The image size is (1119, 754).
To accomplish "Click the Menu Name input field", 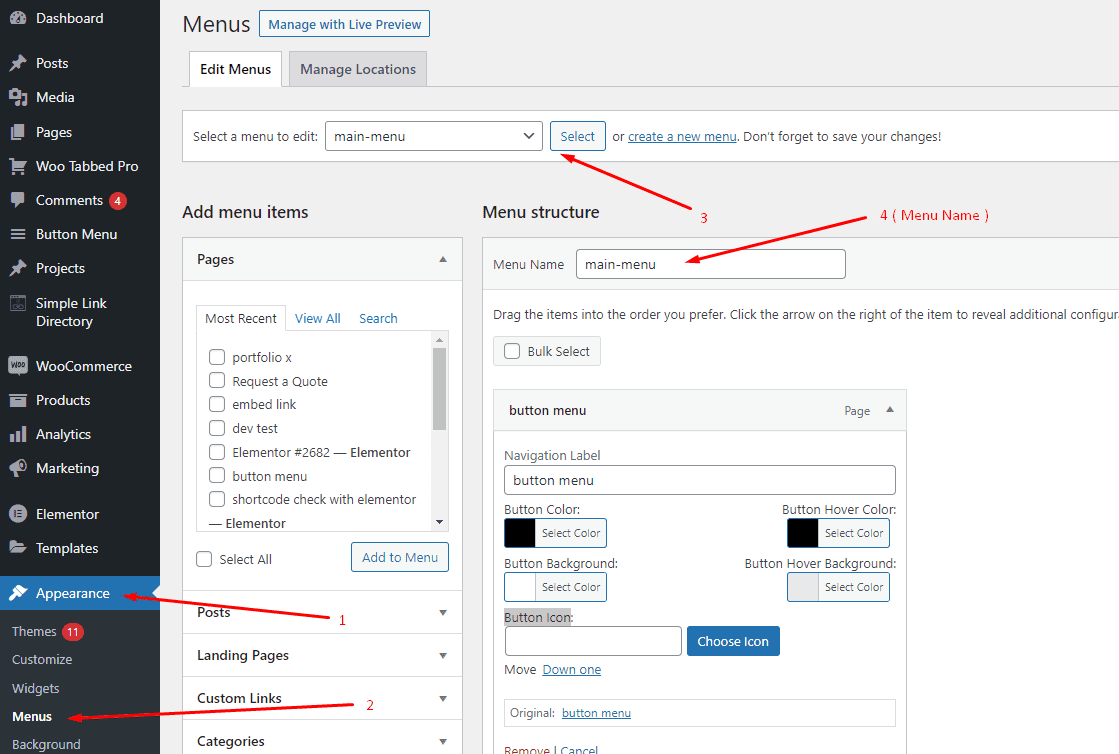I will click(711, 264).
